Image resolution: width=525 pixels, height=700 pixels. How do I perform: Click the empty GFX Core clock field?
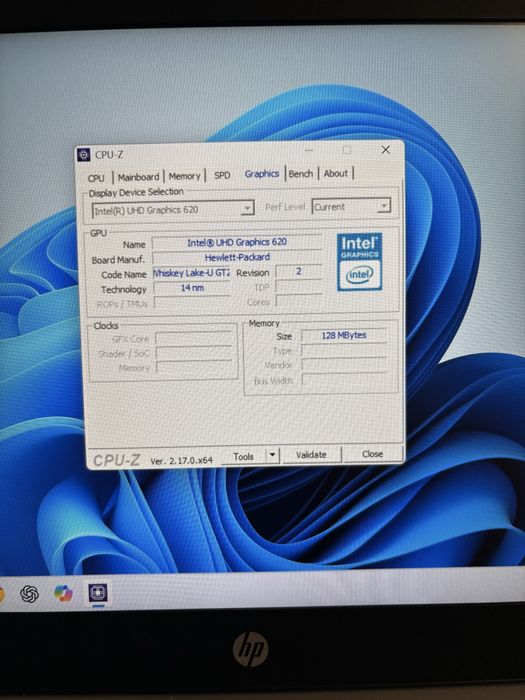(194, 338)
